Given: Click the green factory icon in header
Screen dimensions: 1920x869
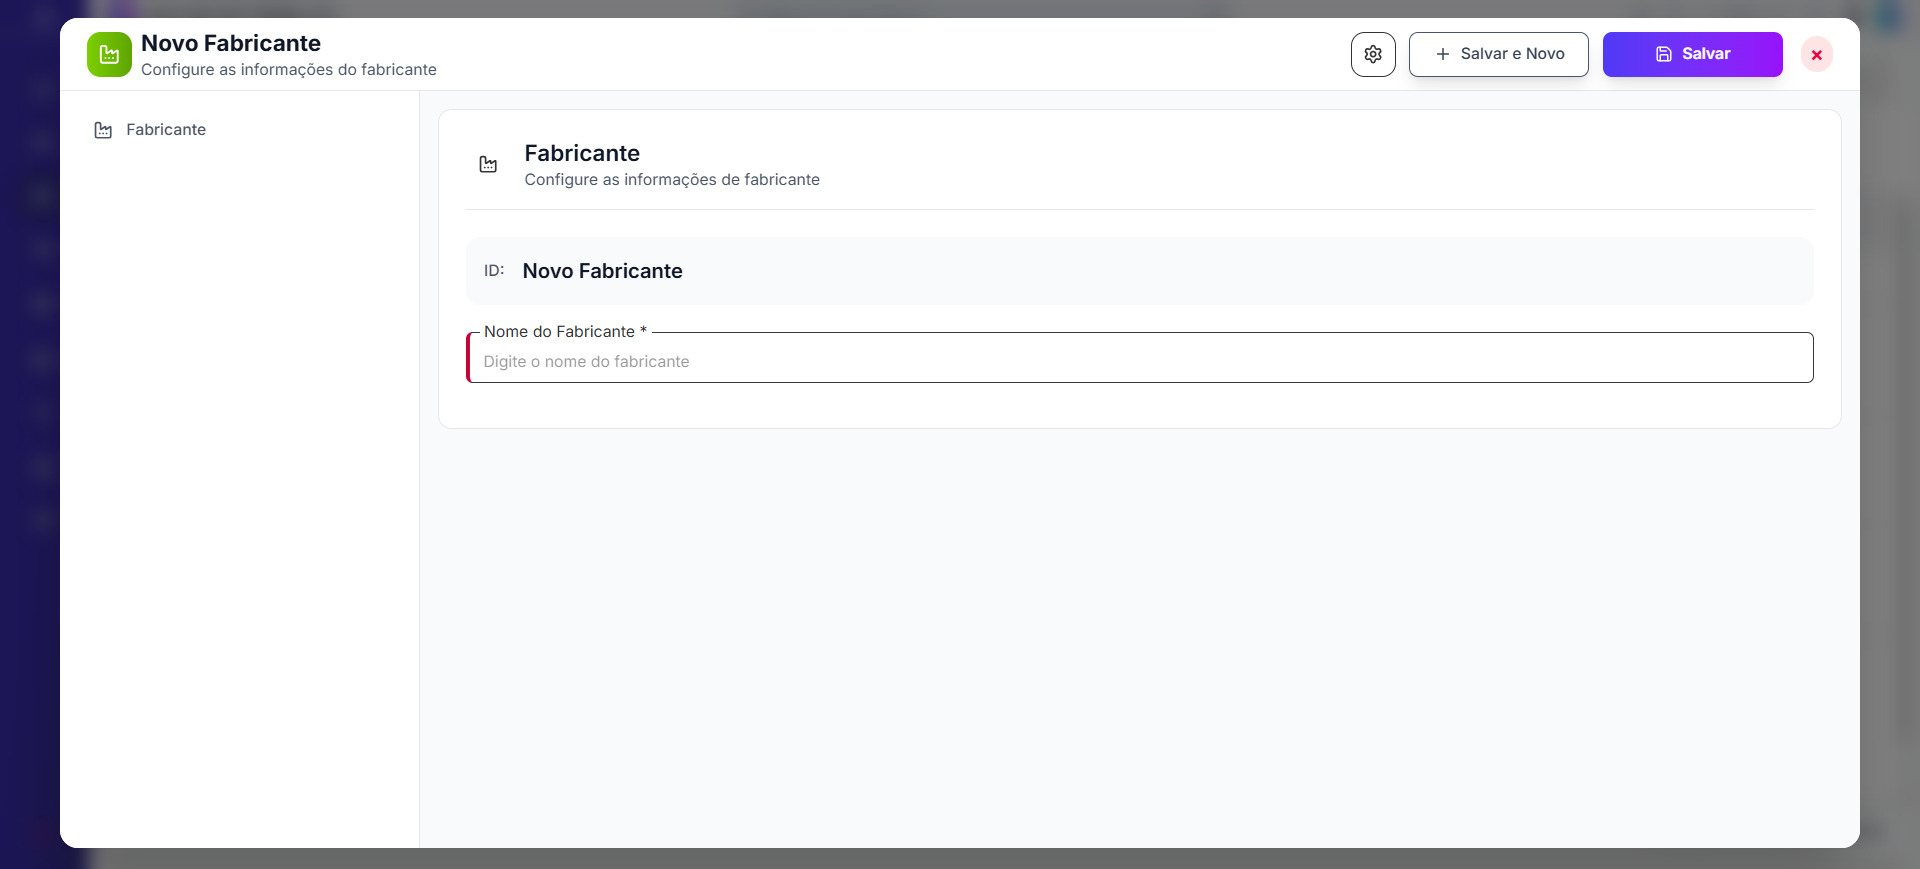Looking at the screenshot, I should (109, 55).
